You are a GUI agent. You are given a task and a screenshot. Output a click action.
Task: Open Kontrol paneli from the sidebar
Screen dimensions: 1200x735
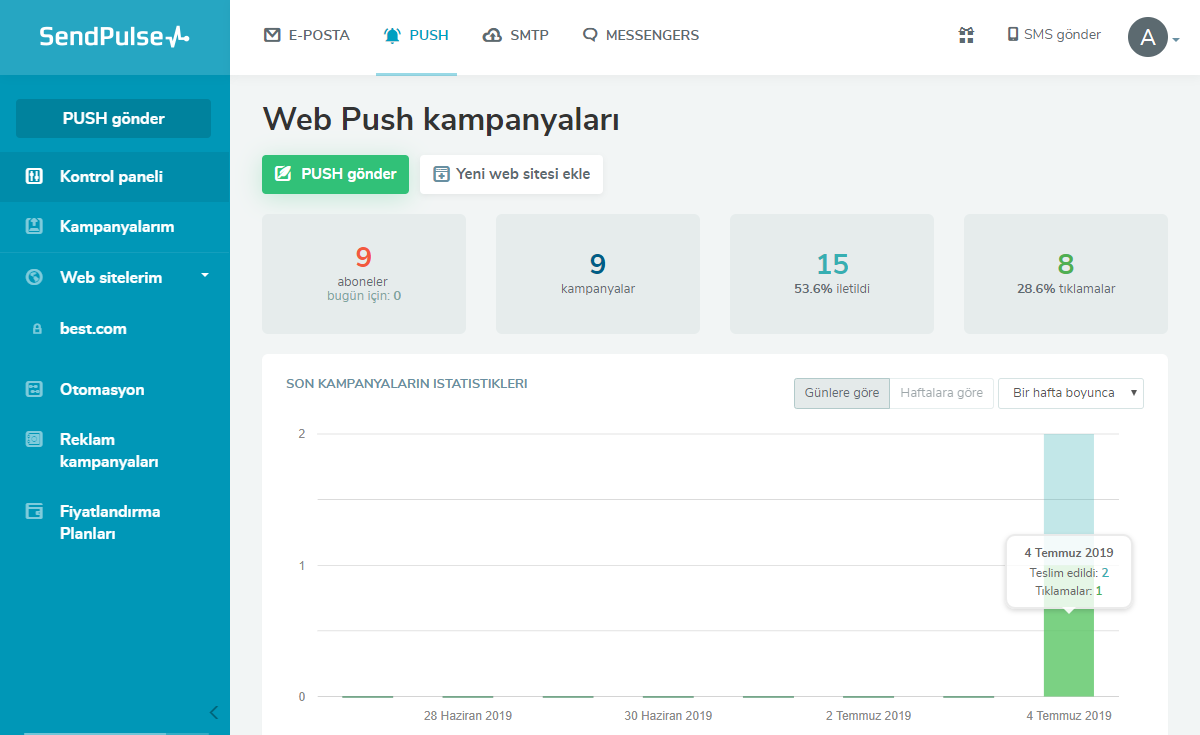111,177
